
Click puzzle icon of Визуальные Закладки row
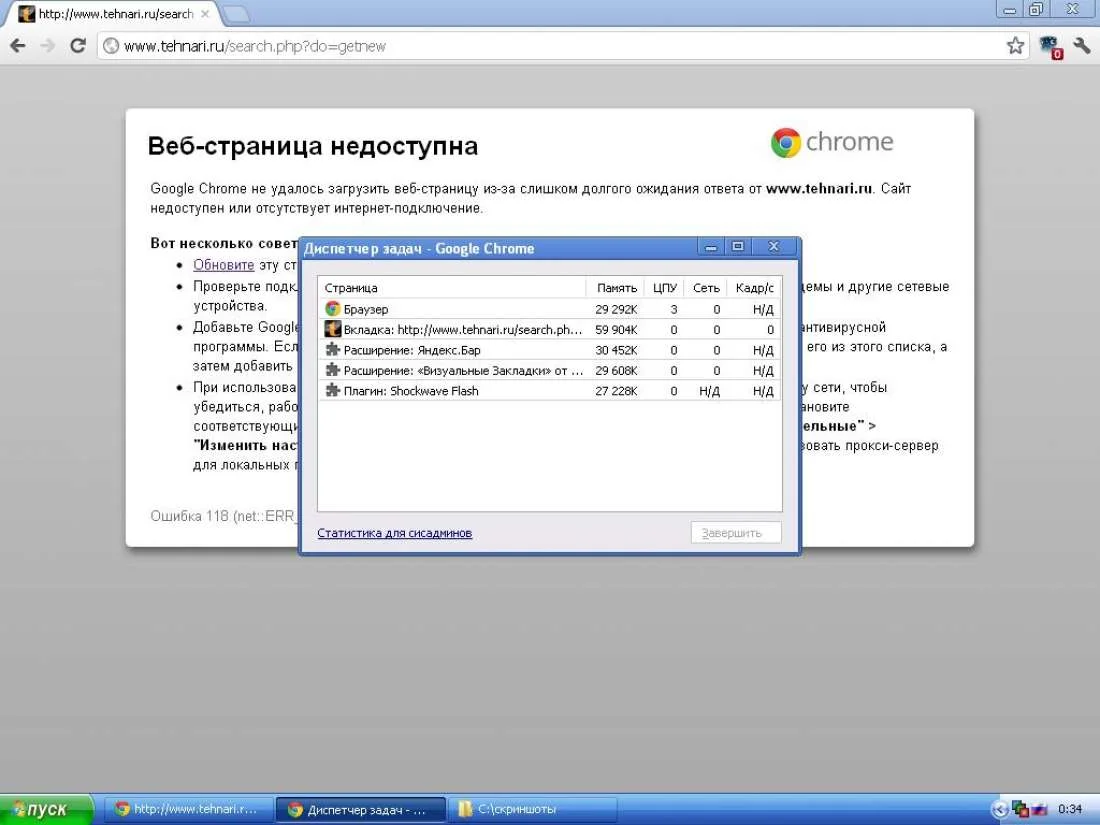333,370
